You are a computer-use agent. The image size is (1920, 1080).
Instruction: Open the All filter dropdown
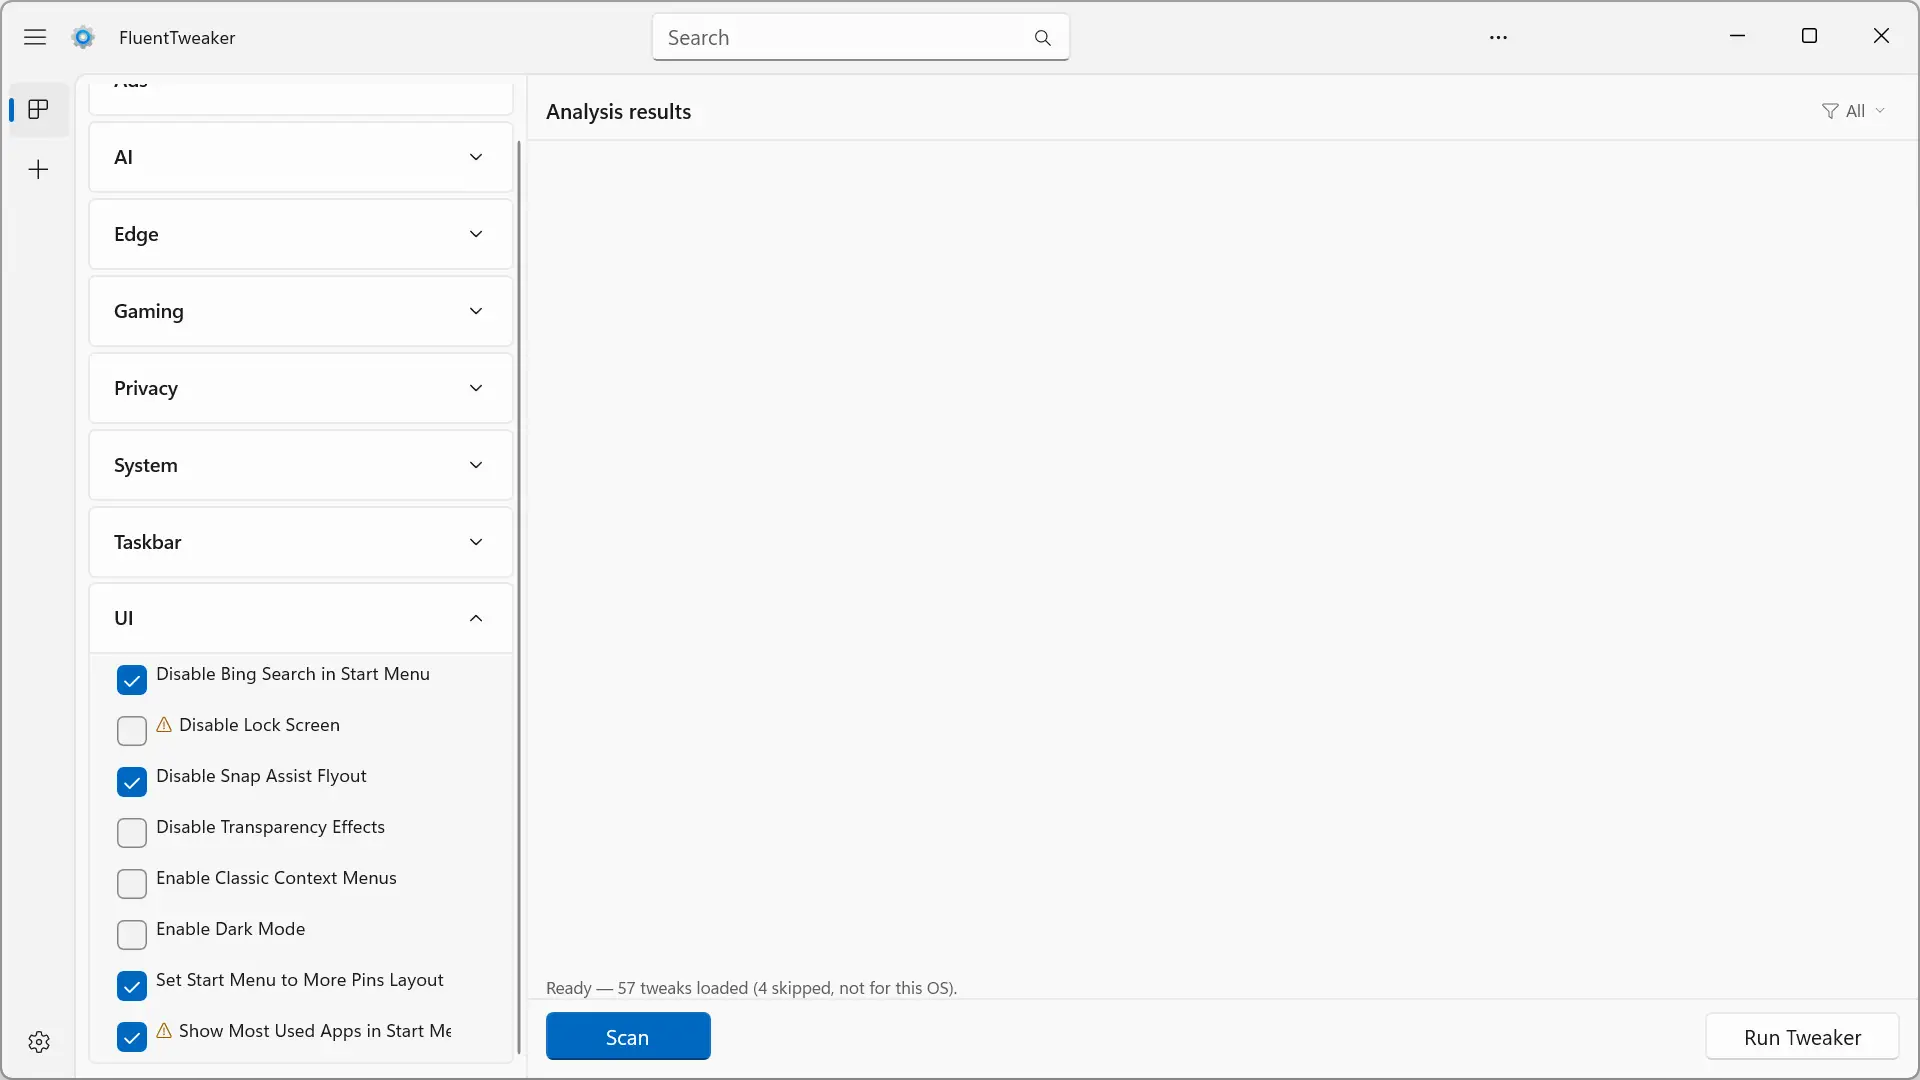click(1853, 111)
